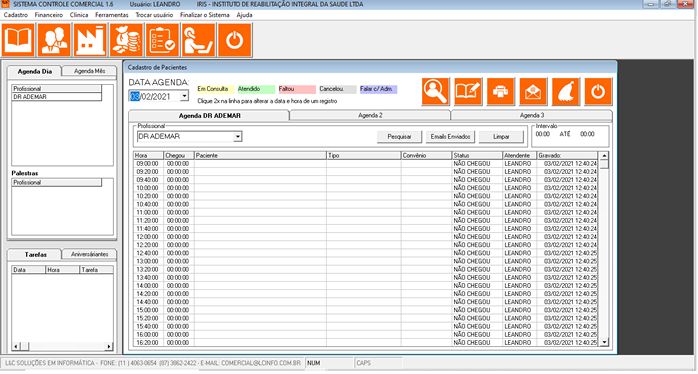The width and height of the screenshot is (698, 374).
Task: Open the Ferramentas menu
Action: [x=112, y=15]
